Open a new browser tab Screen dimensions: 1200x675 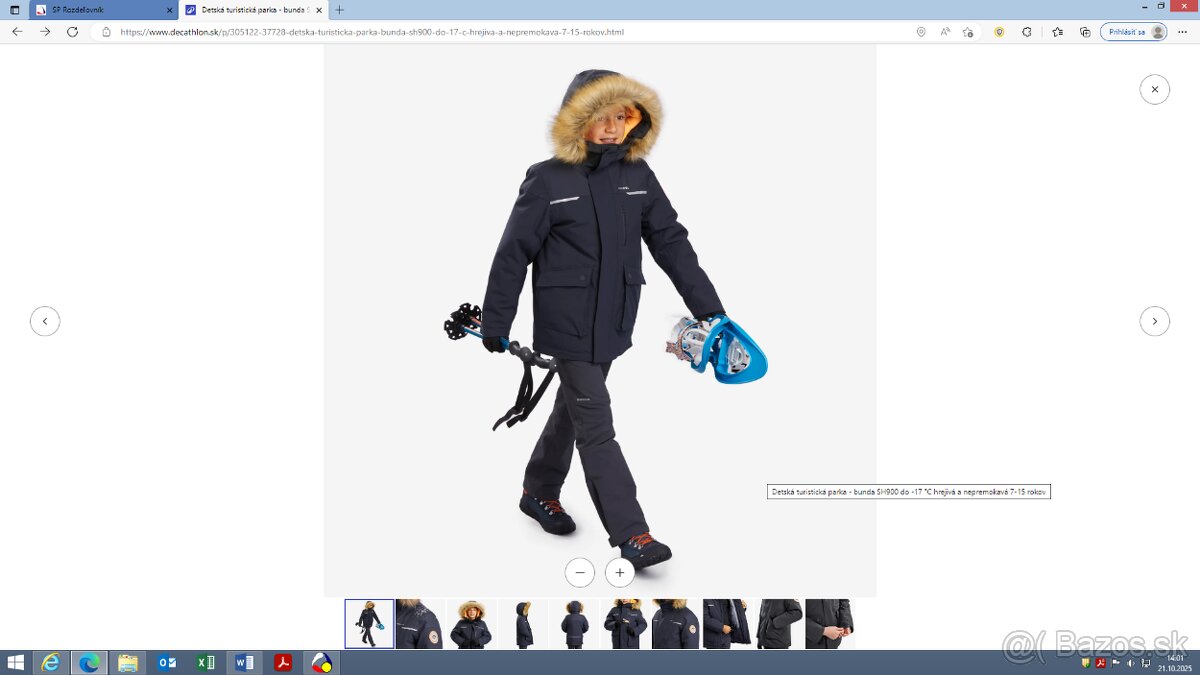click(339, 10)
